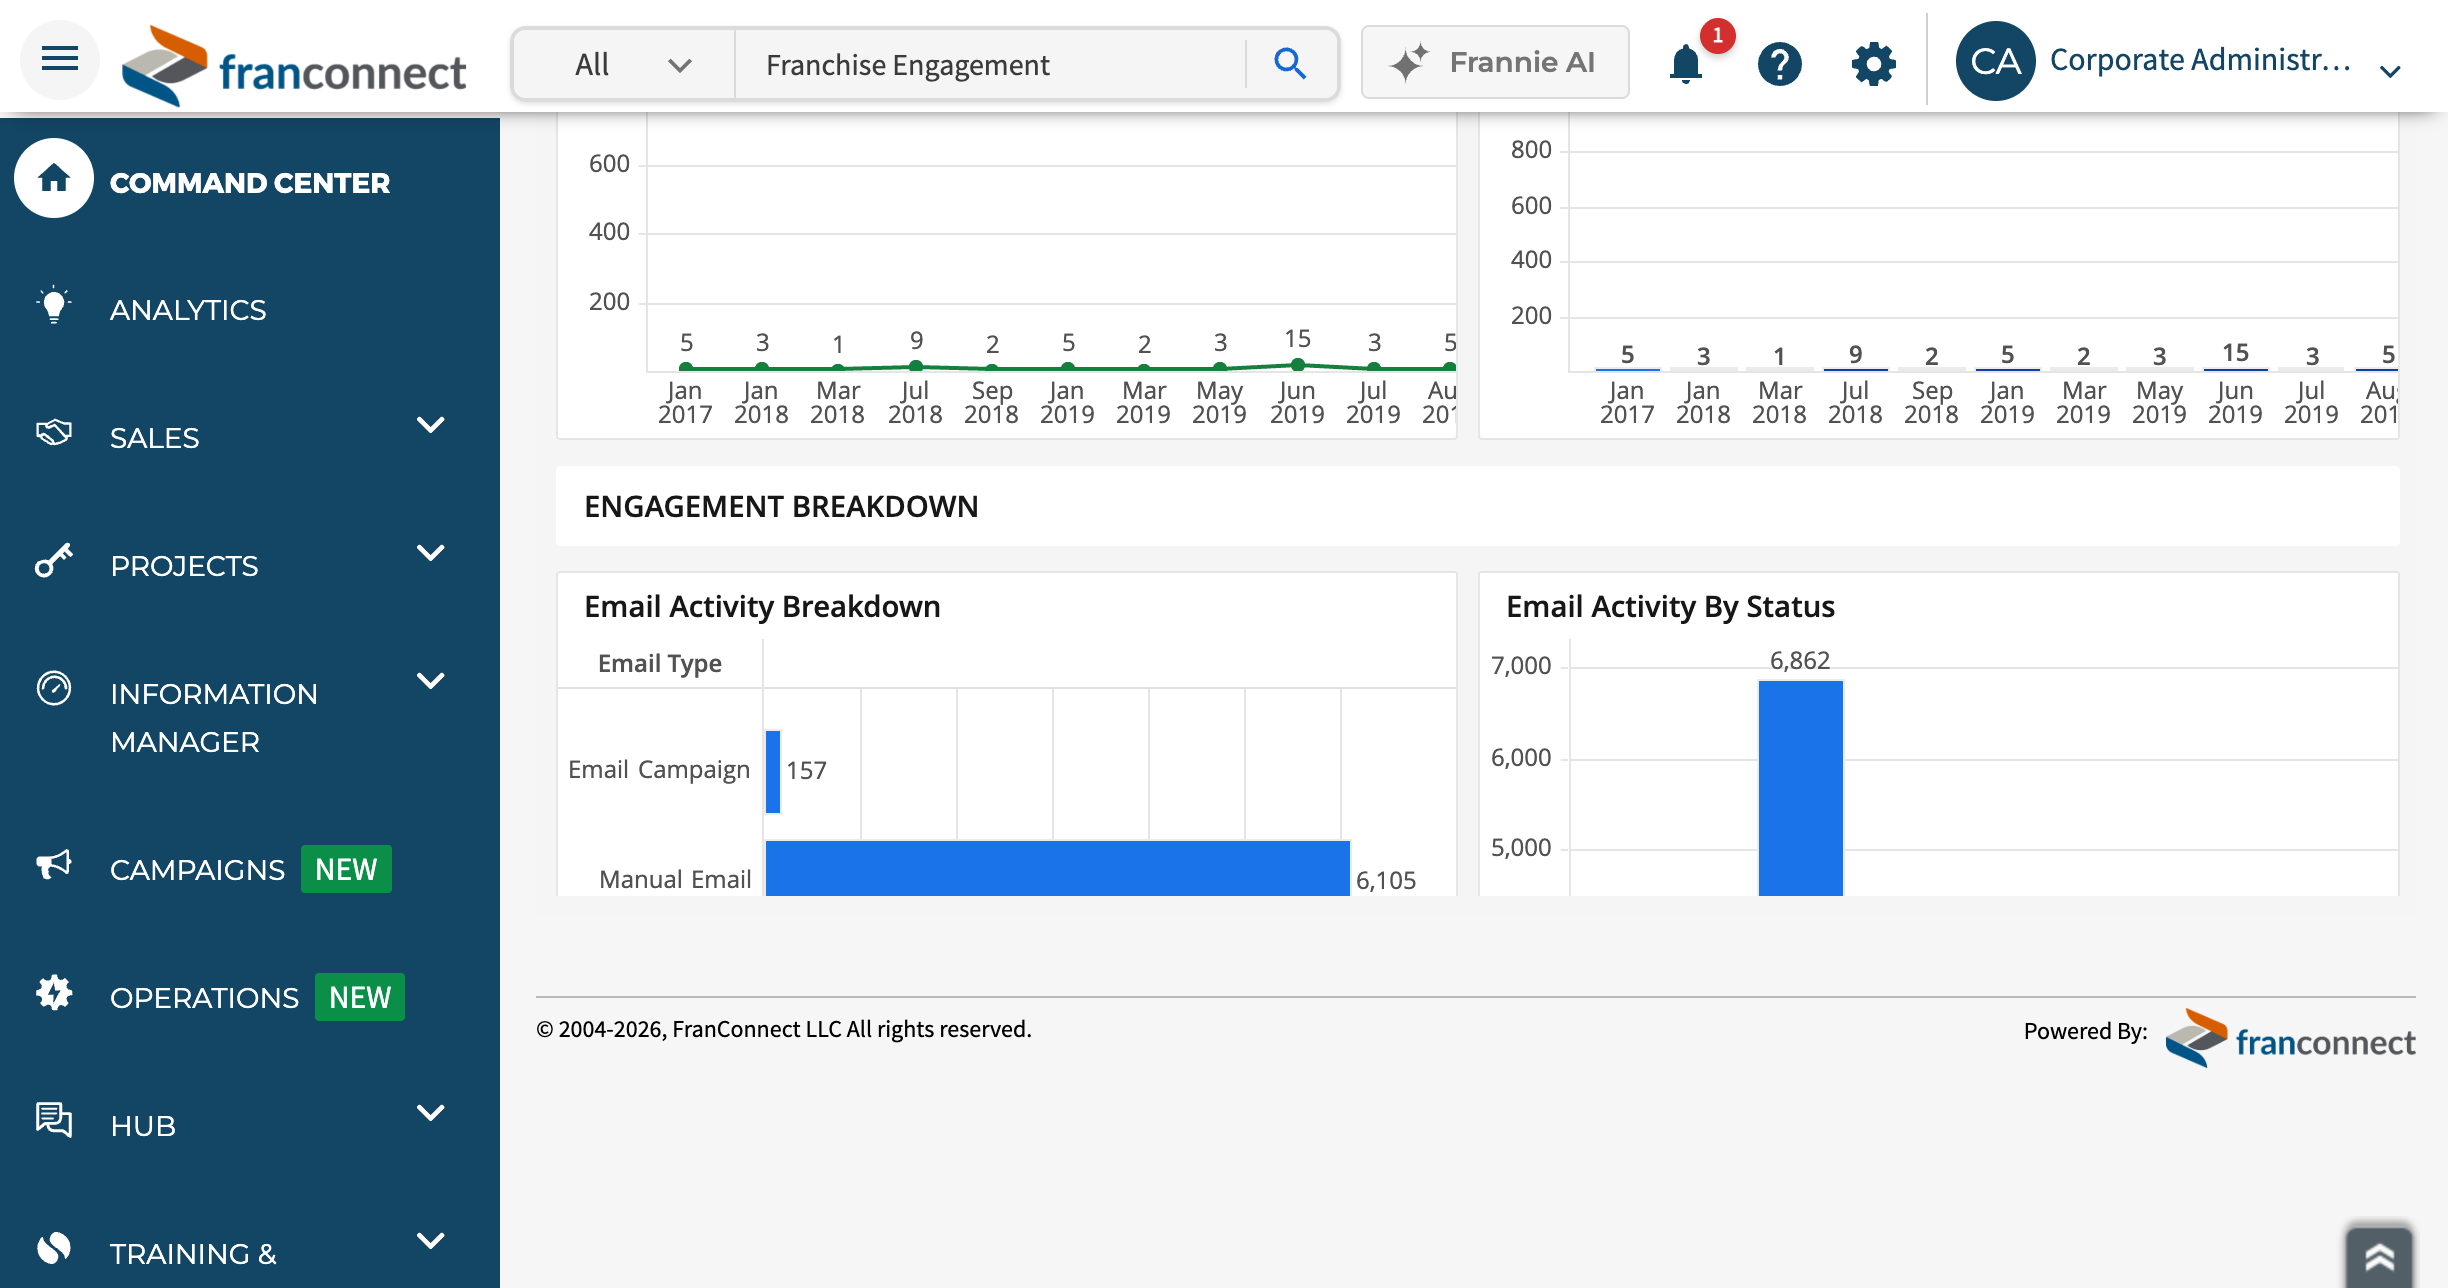Click the Operations gear icon
Viewport: 2448px width, 1288px height.
[54, 992]
